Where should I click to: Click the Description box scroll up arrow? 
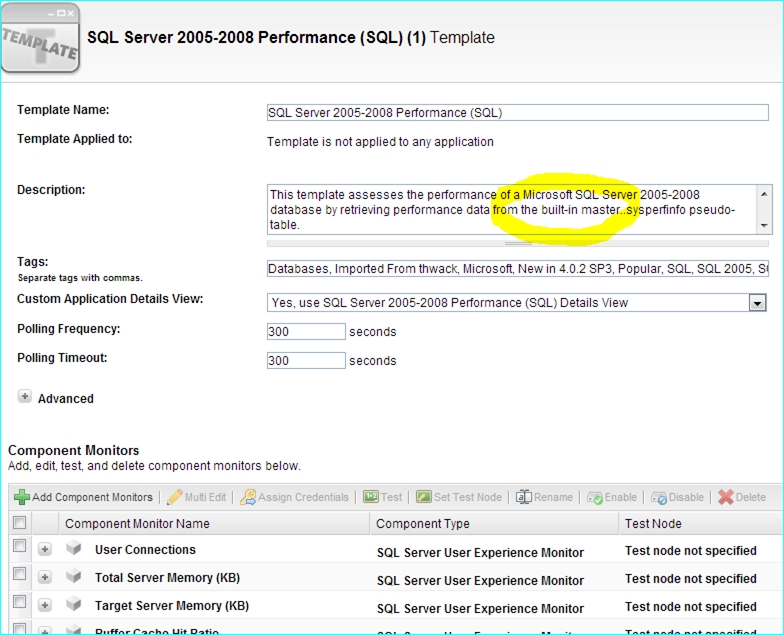764,194
